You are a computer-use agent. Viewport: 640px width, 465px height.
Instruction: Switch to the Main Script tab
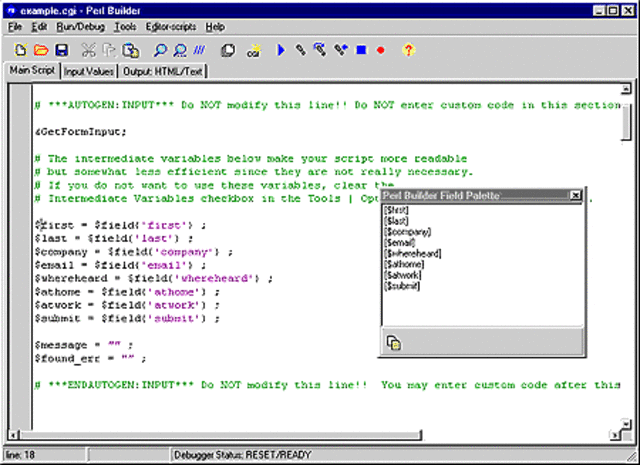(32, 70)
